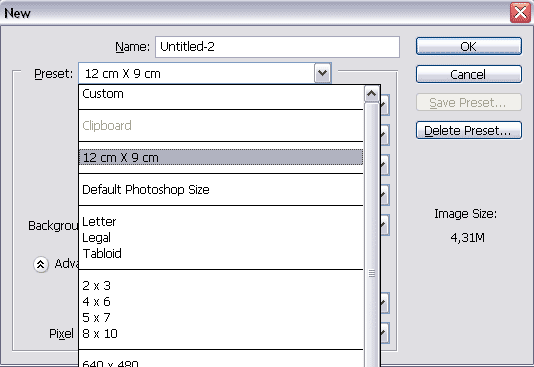Select Default Photoshop Size preset
The height and width of the screenshot is (367, 534).
point(221,190)
